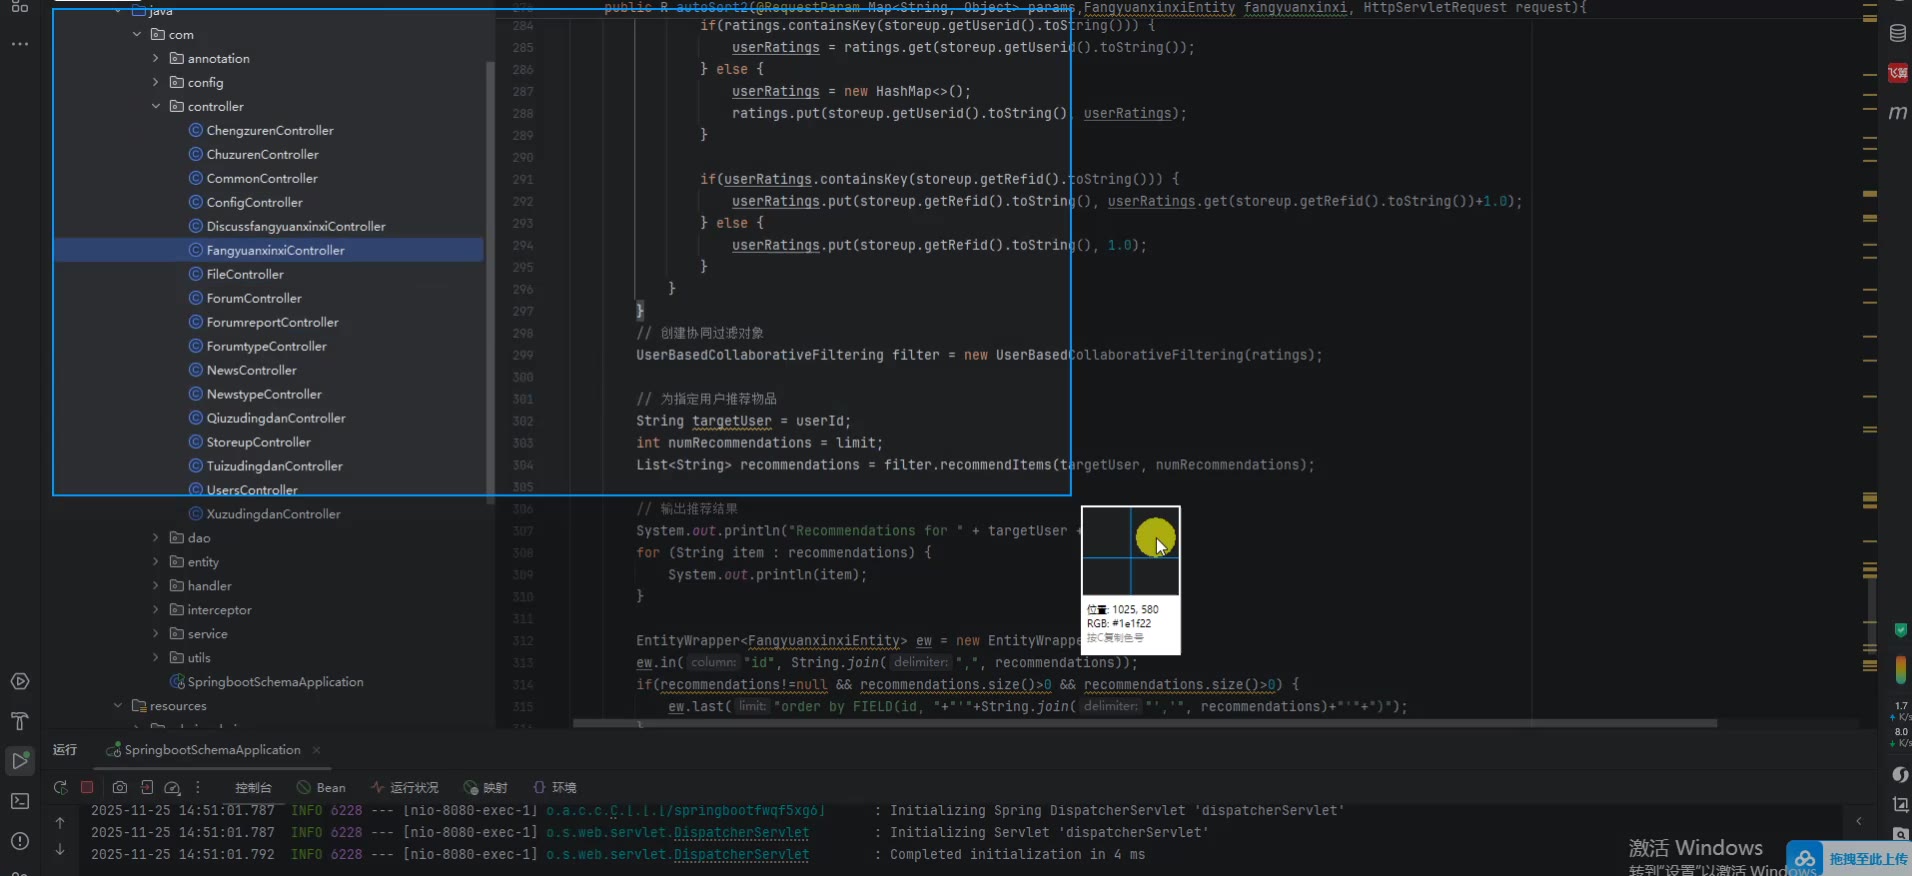Collapse the resources folder
The image size is (1912, 876).
(118, 706)
